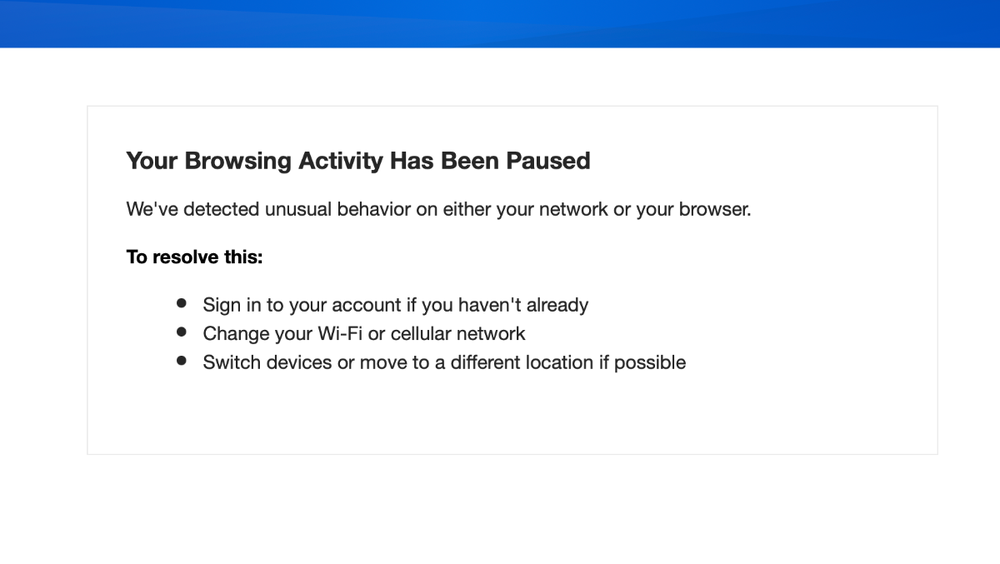
Task: Click the word "Paused" in the heading
Action: [x=549, y=161]
